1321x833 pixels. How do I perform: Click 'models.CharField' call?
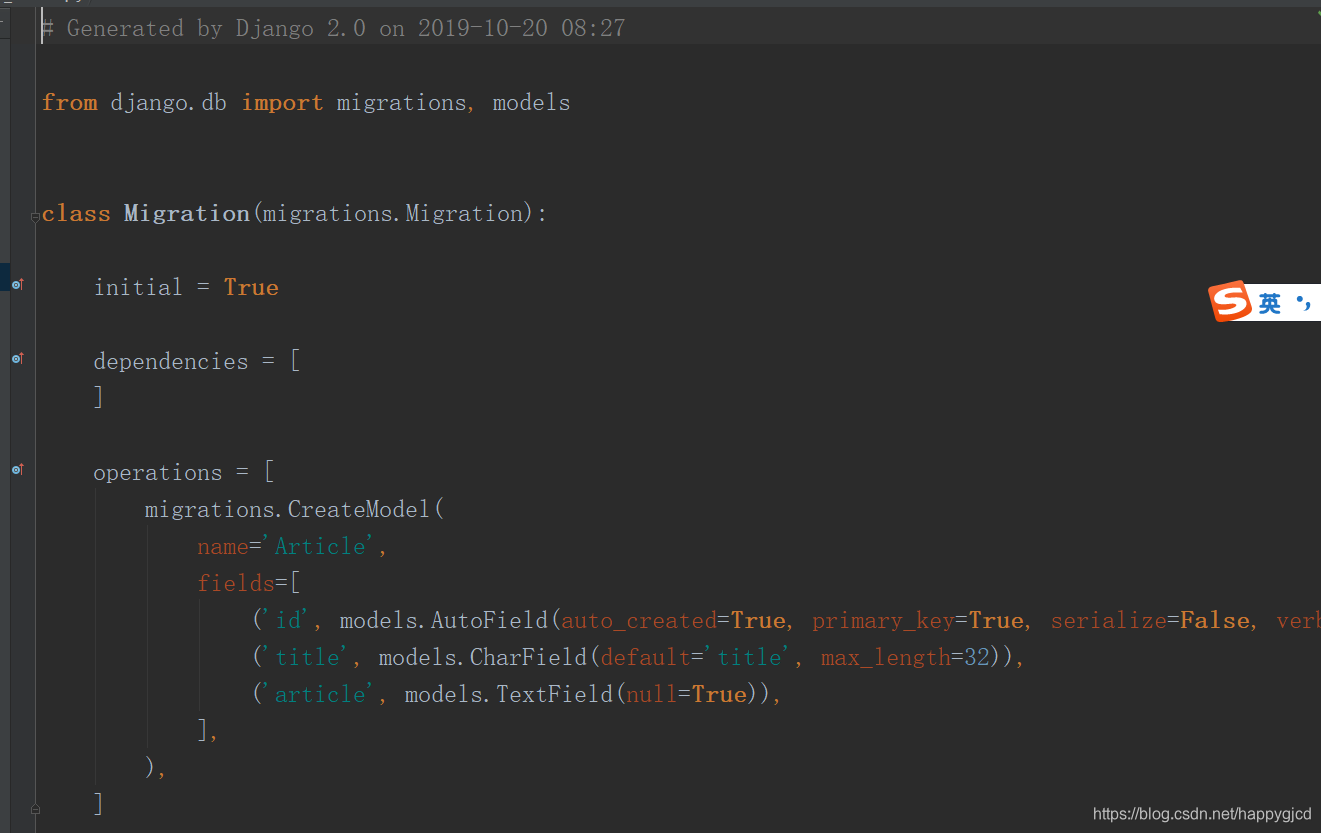click(483, 658)
